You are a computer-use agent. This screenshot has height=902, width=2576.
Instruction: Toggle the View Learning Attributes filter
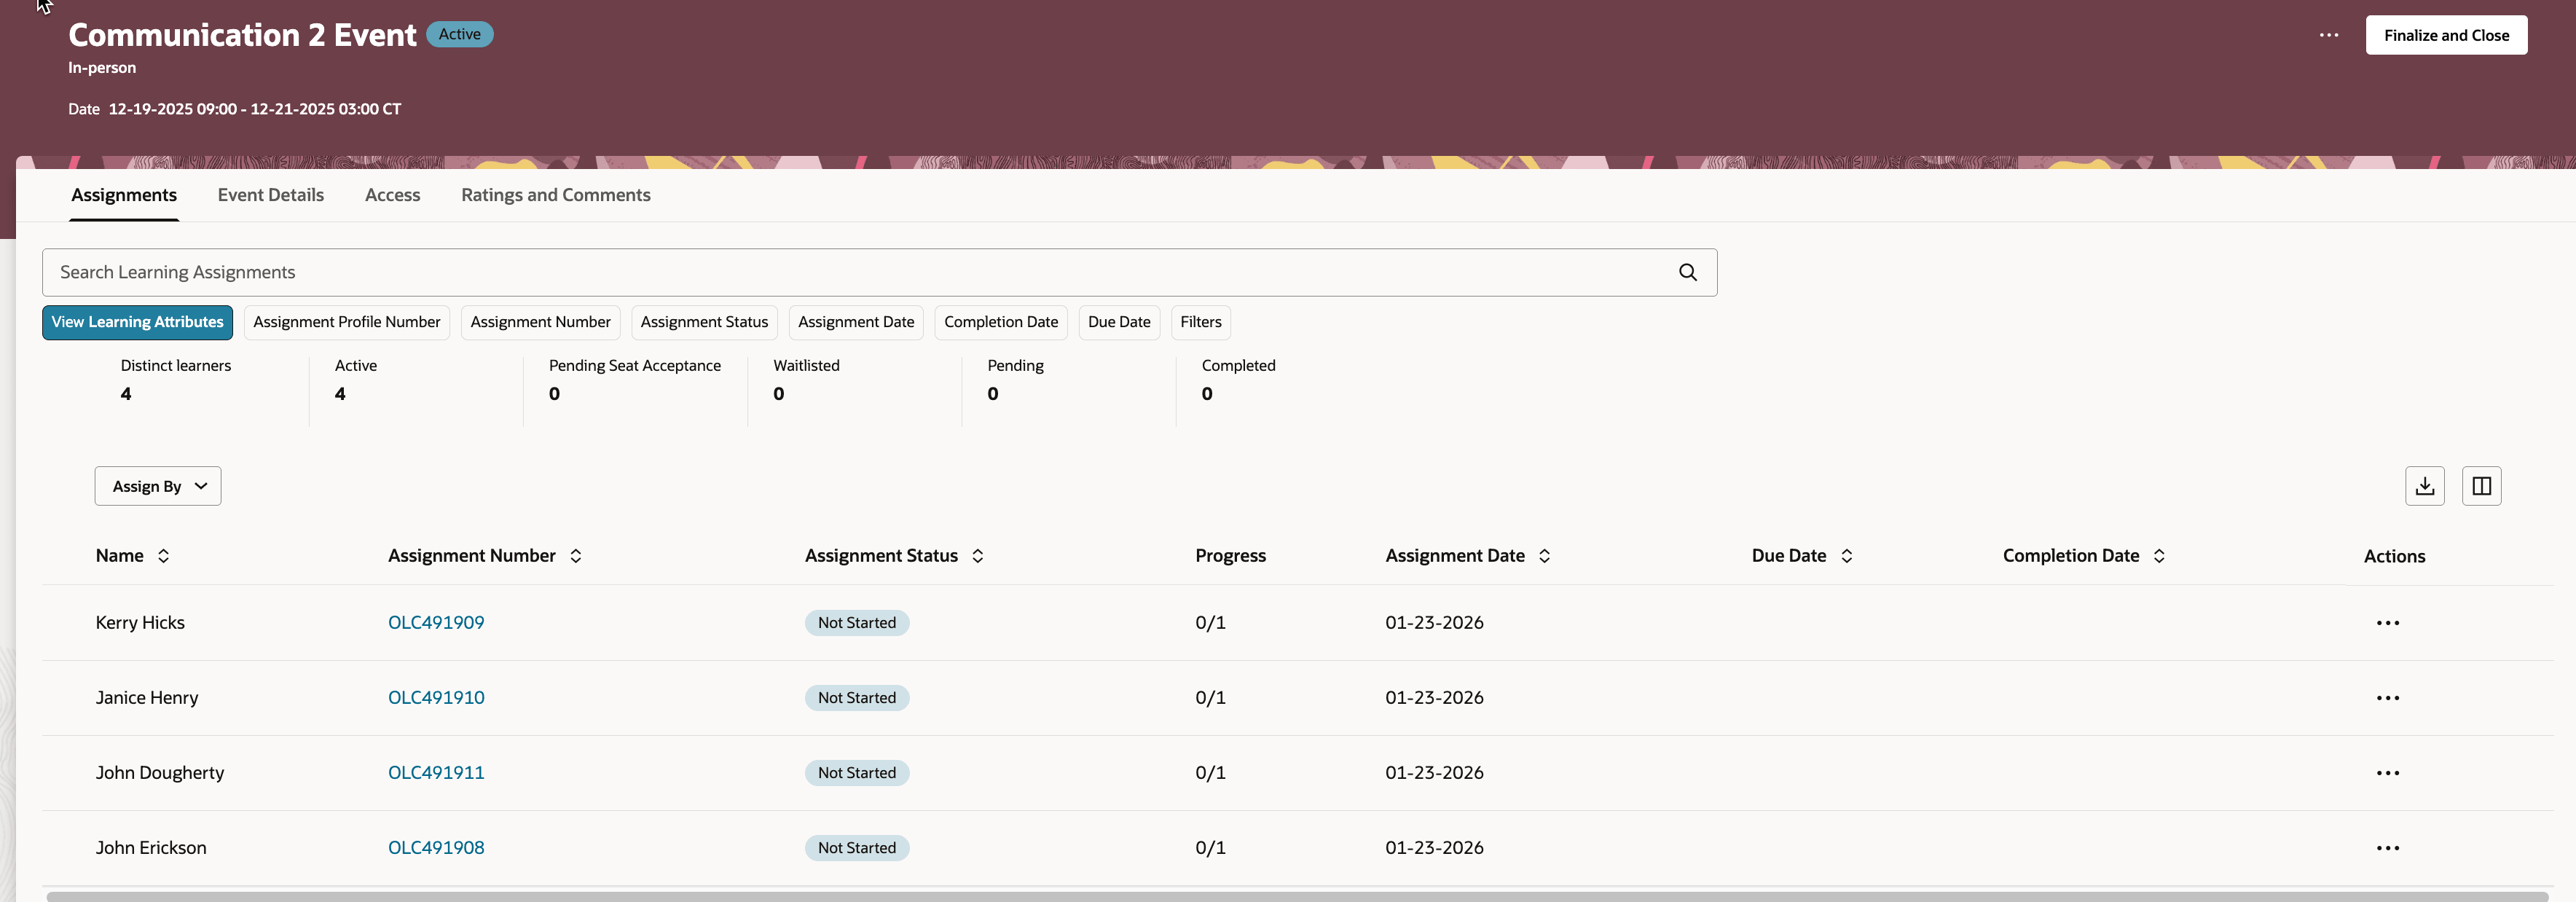[x=137, y=322]
